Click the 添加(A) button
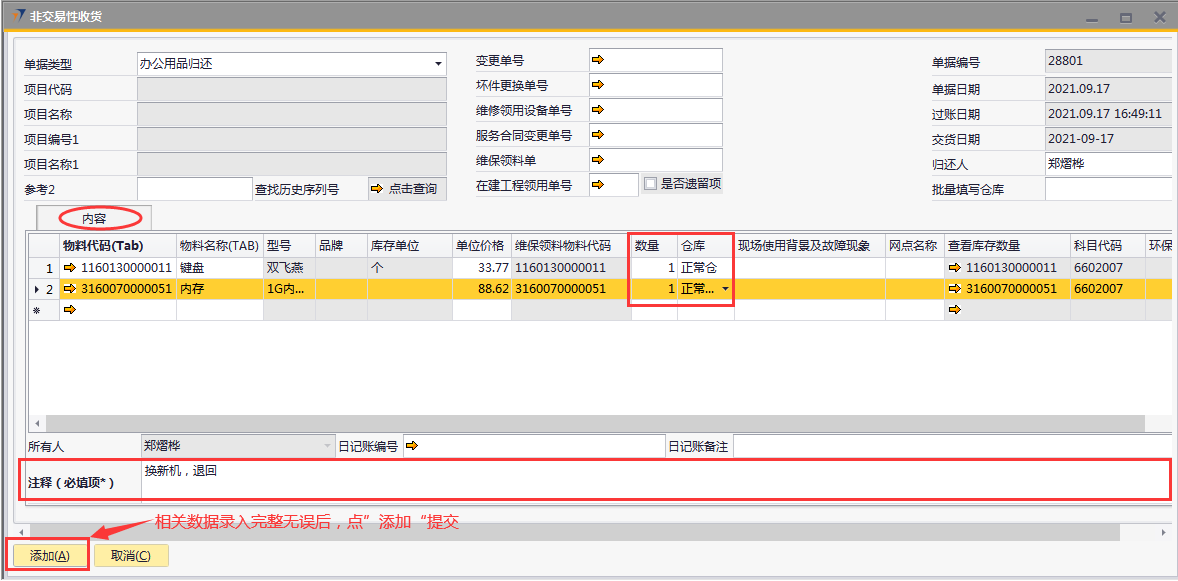This screenshot has width=1178, height=581. (50, 556)
